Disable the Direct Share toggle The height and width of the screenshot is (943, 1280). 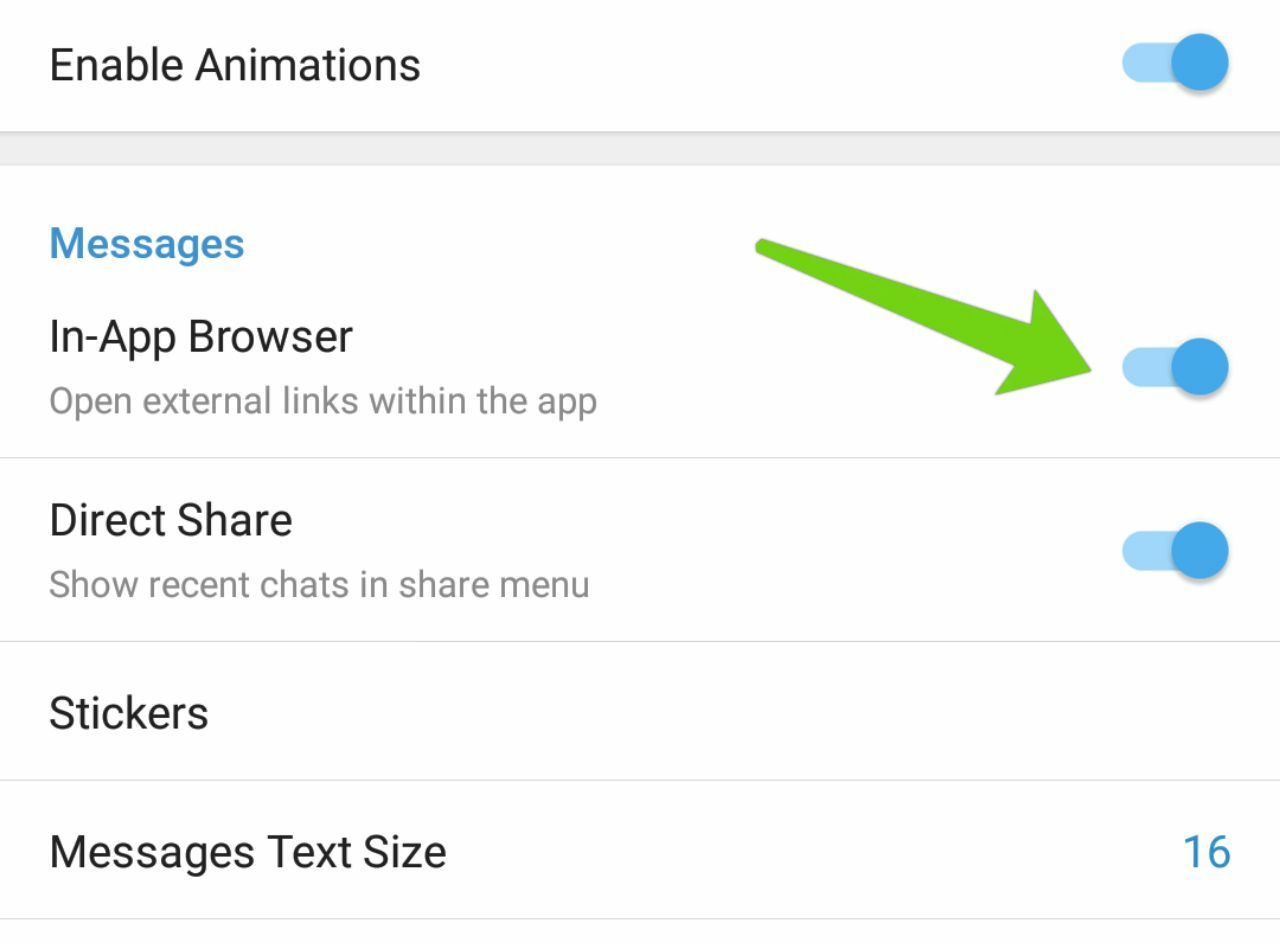(1174, 550)
